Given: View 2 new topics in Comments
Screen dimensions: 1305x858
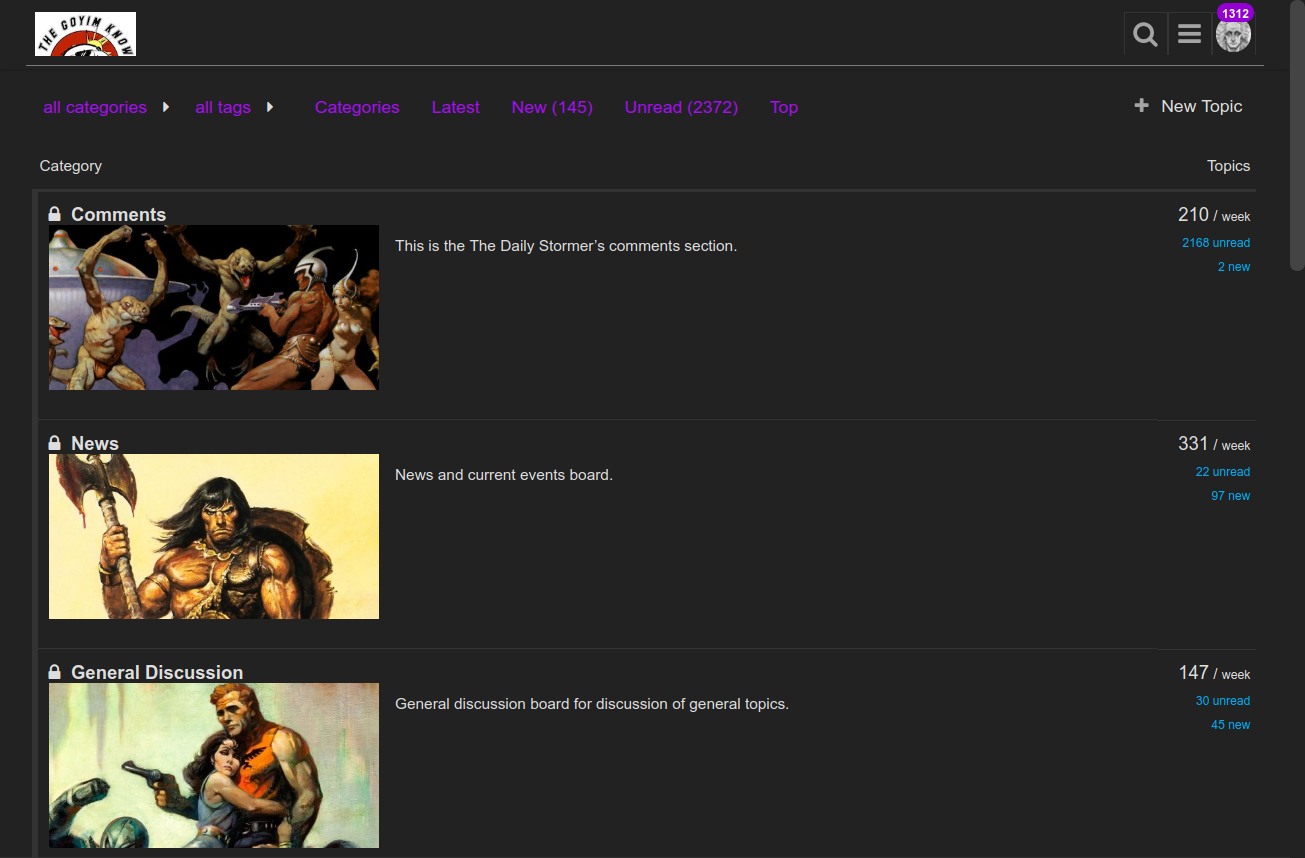Looking at the screenshot, I should [x=1234, y=267].
